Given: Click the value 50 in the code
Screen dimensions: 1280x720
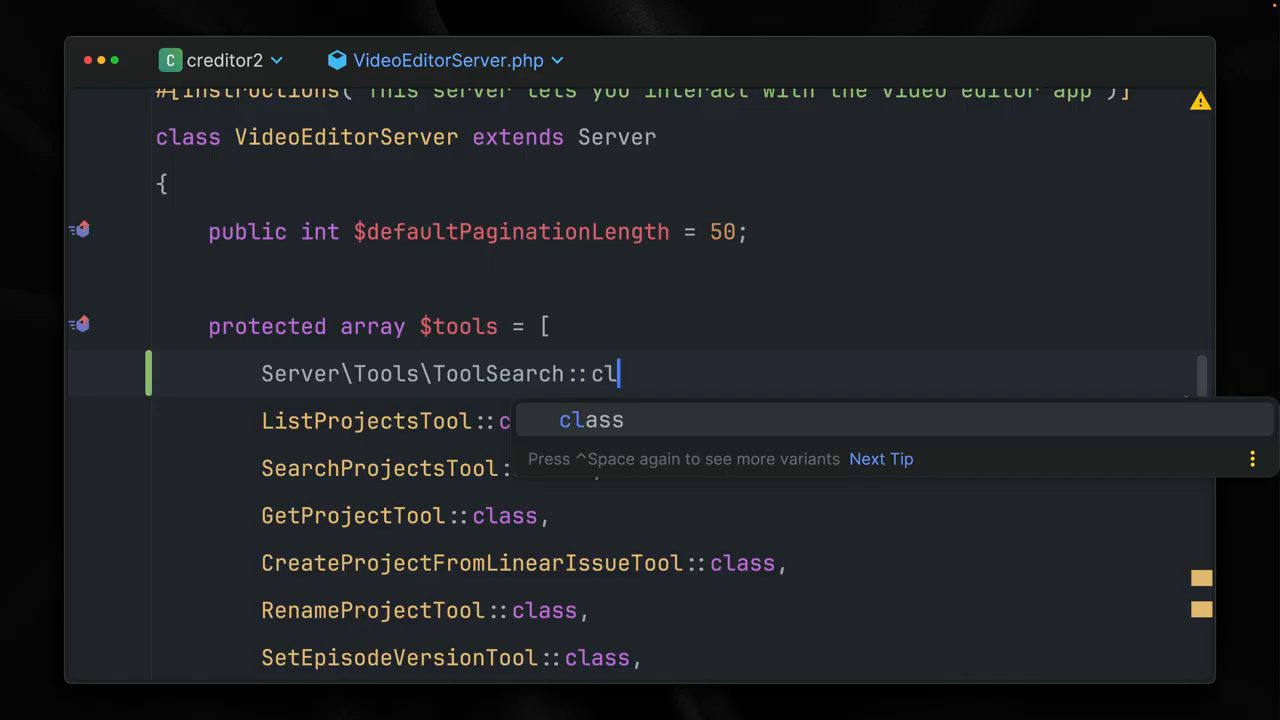Looking at the screenshot, I should (722, 232).
